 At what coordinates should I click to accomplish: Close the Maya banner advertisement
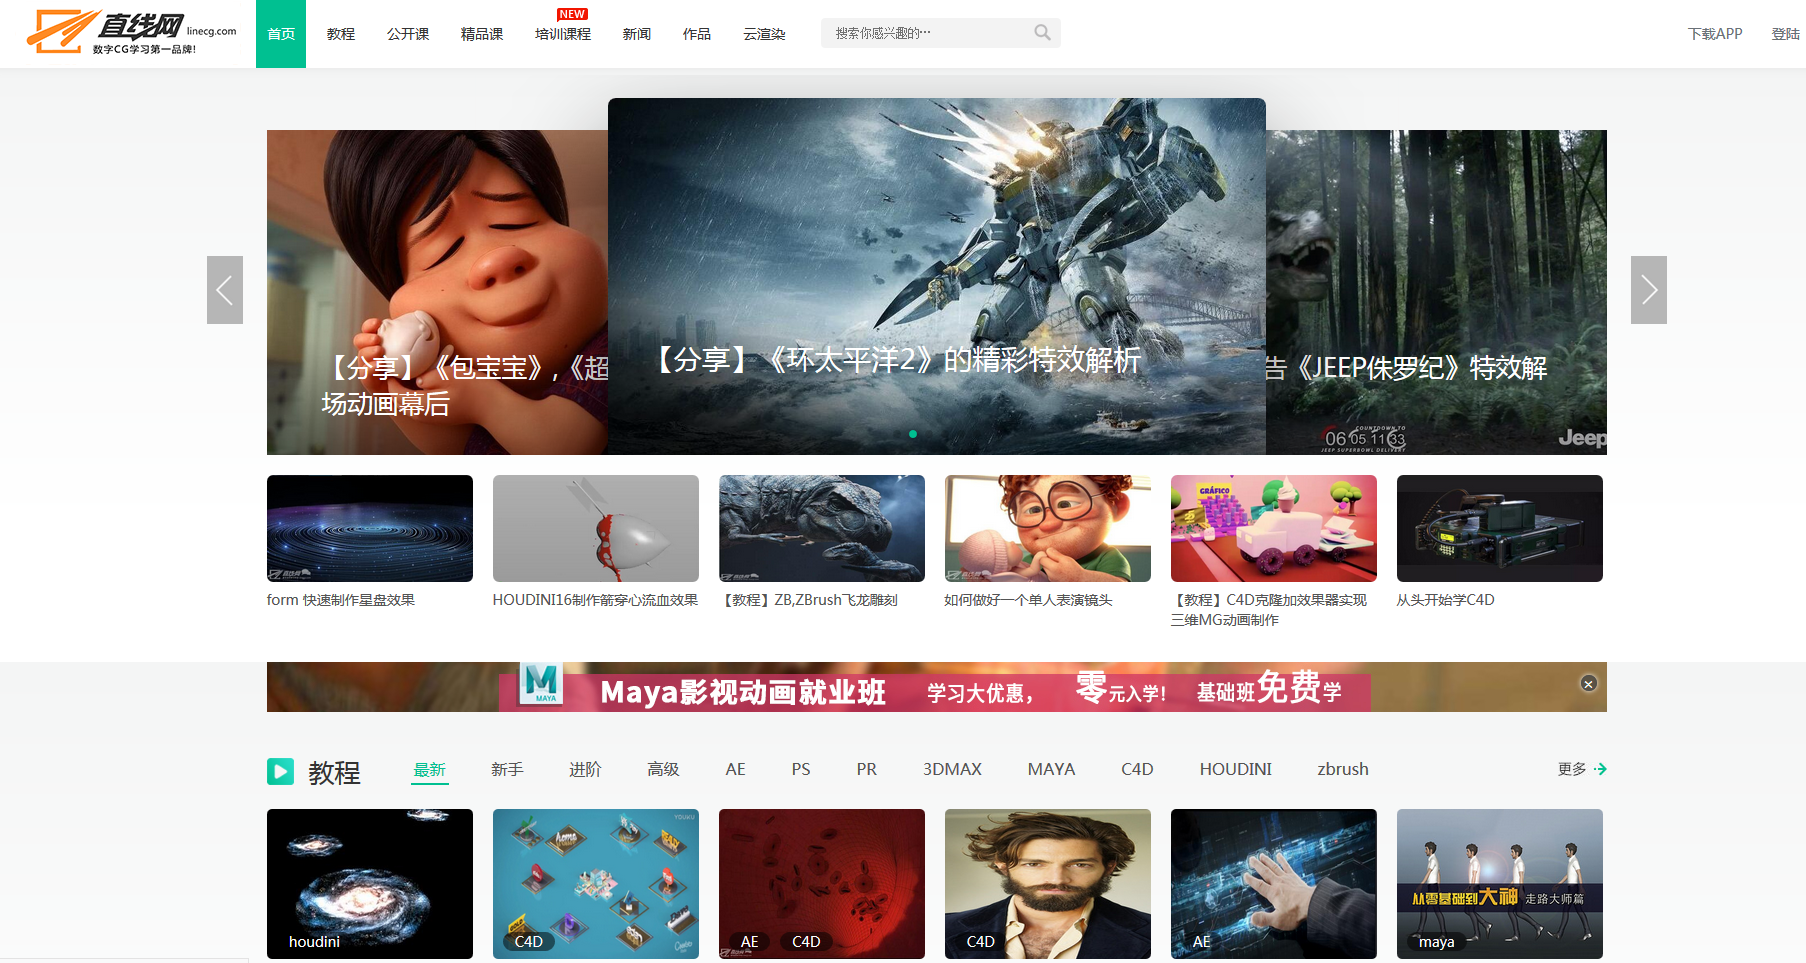pos(1588,684)
